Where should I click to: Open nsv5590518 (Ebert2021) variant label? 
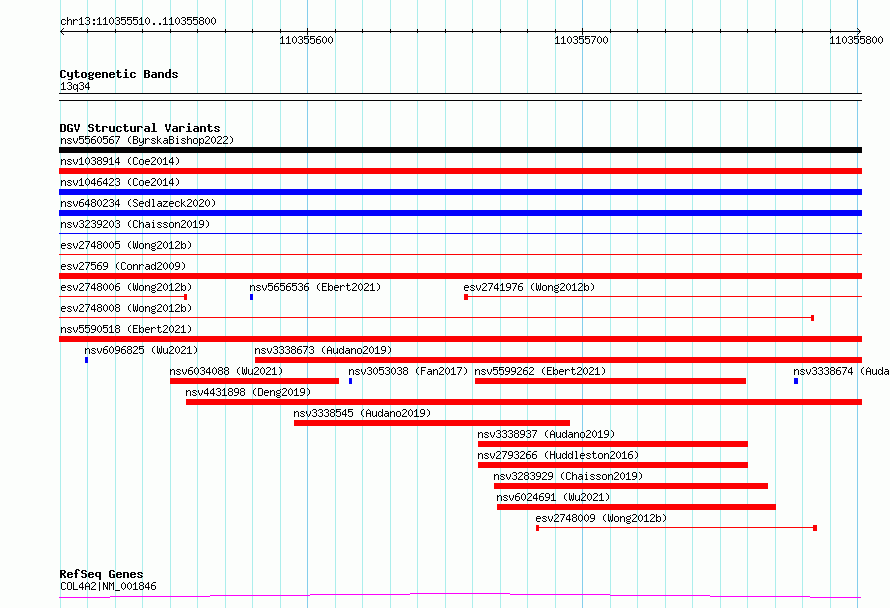[126, 329]
